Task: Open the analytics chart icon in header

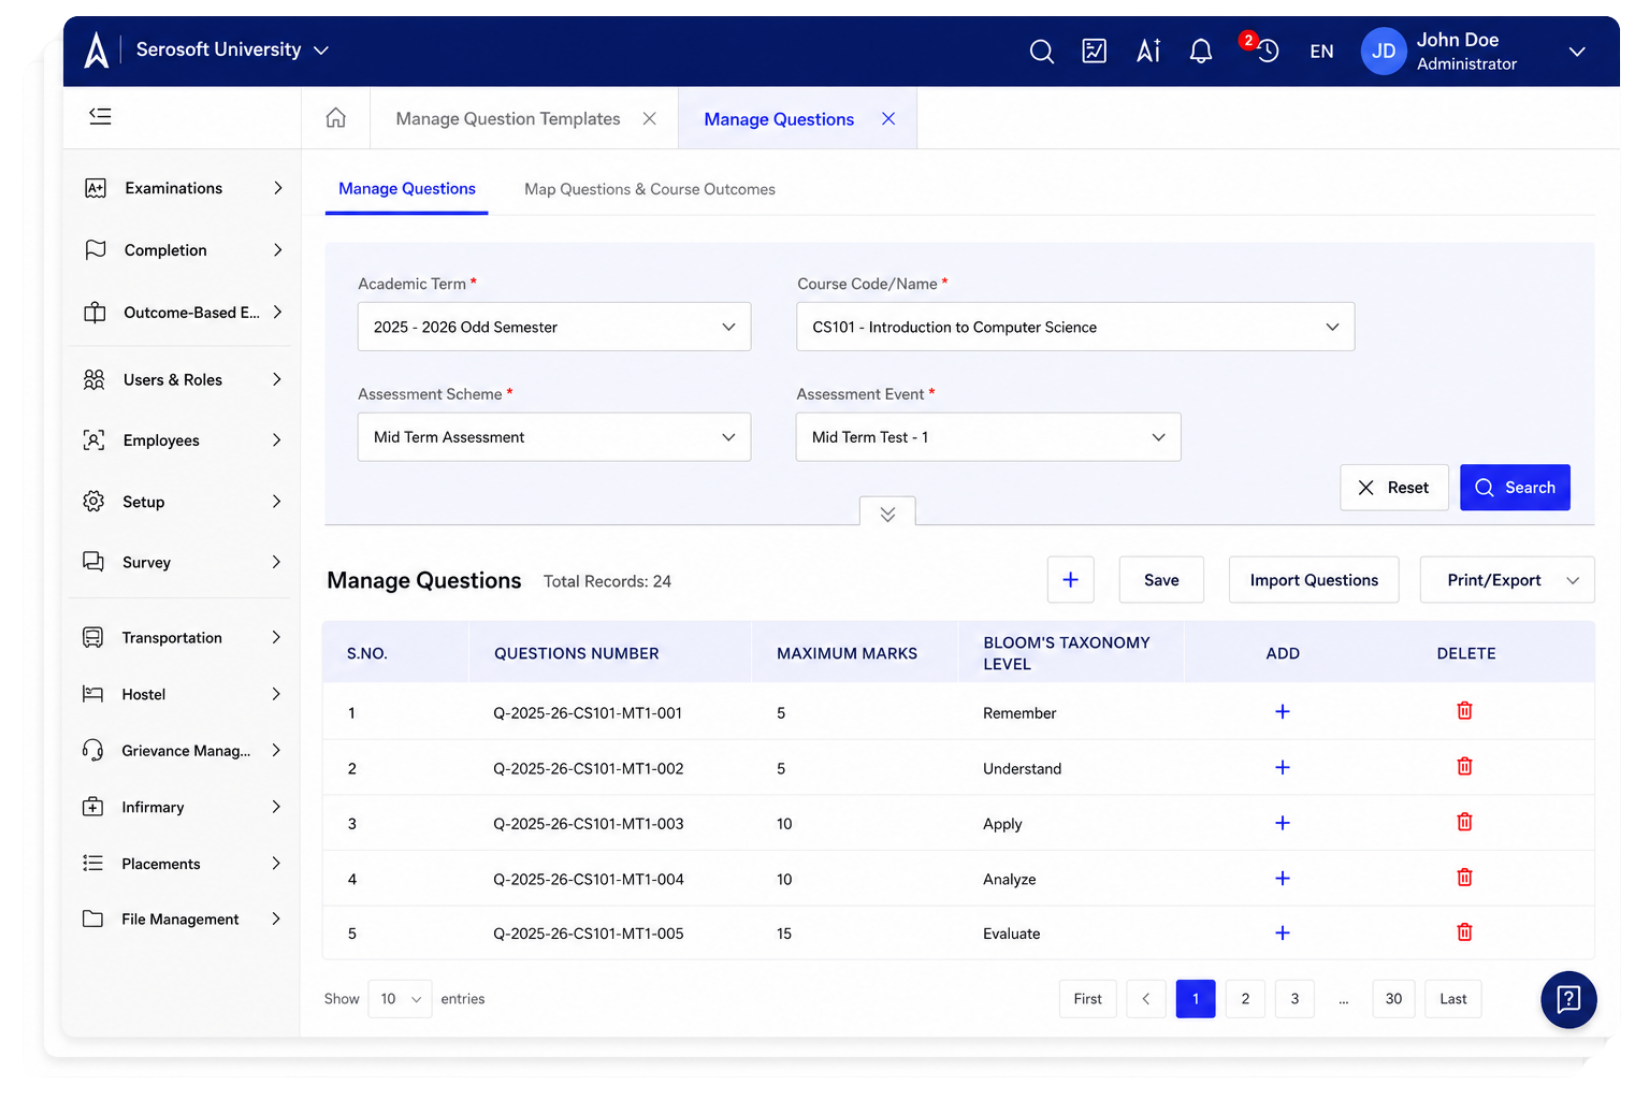Action: [1094, 51]
